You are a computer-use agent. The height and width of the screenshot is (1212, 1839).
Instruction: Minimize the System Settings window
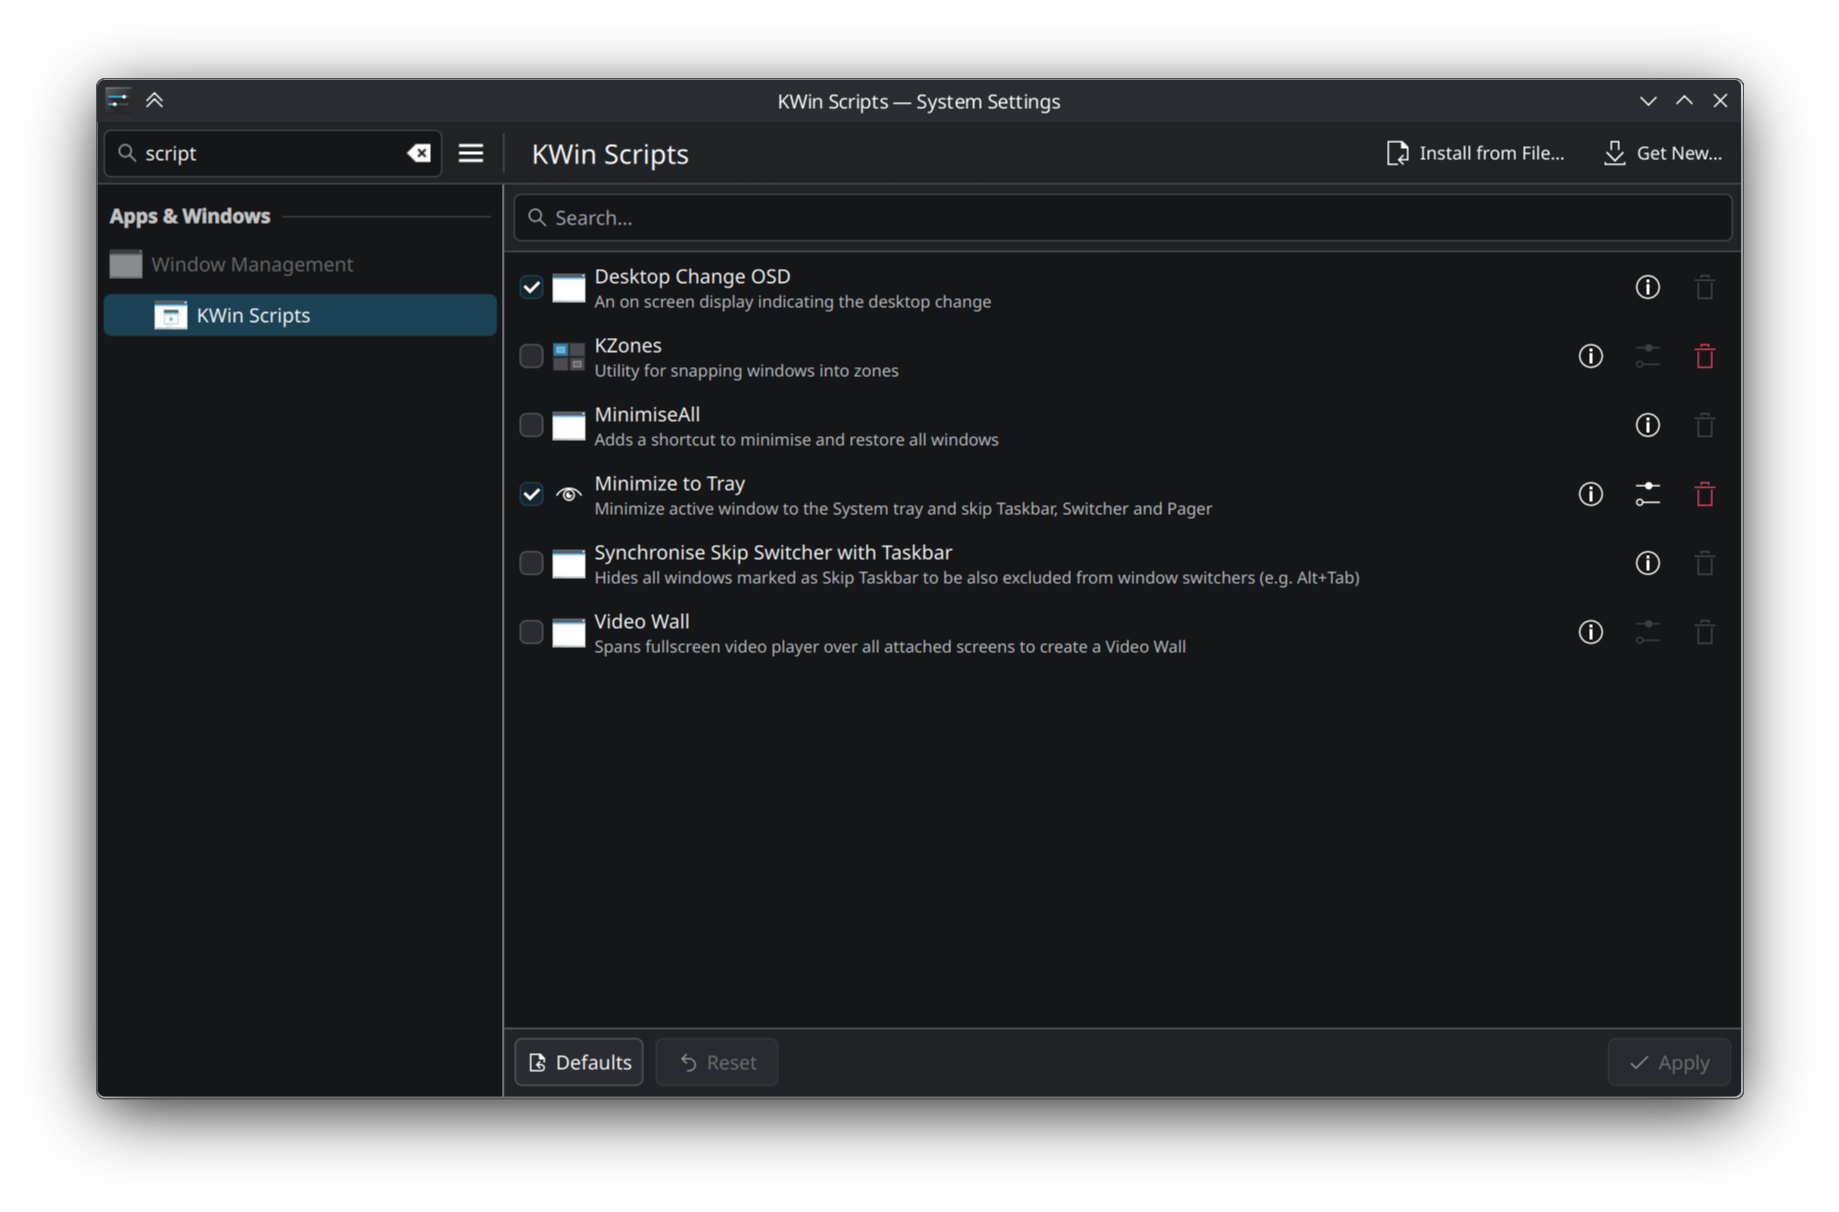[1648, 101]
